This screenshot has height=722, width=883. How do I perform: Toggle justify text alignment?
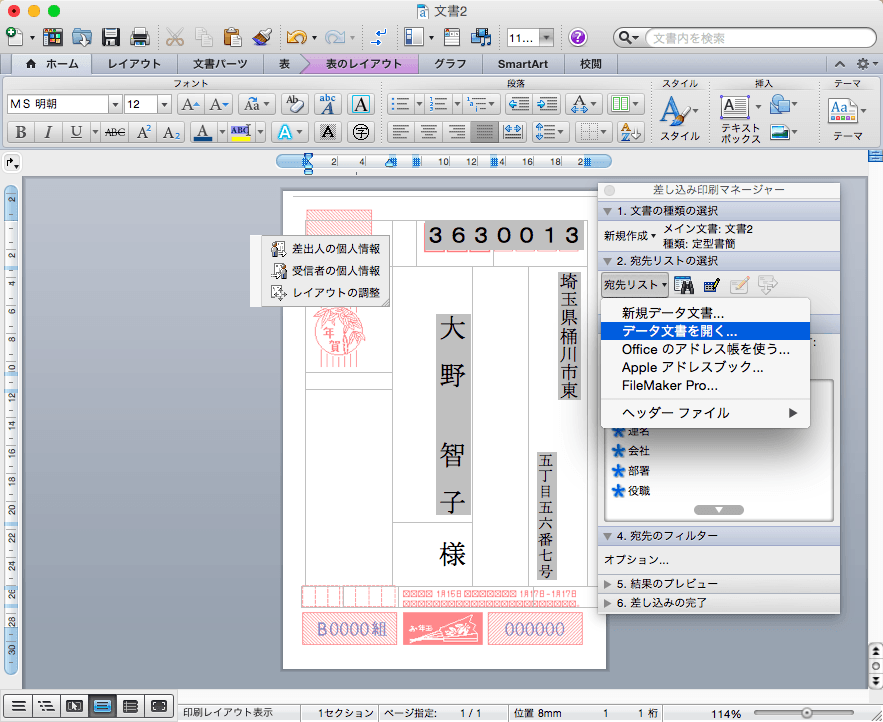point(484,132)
